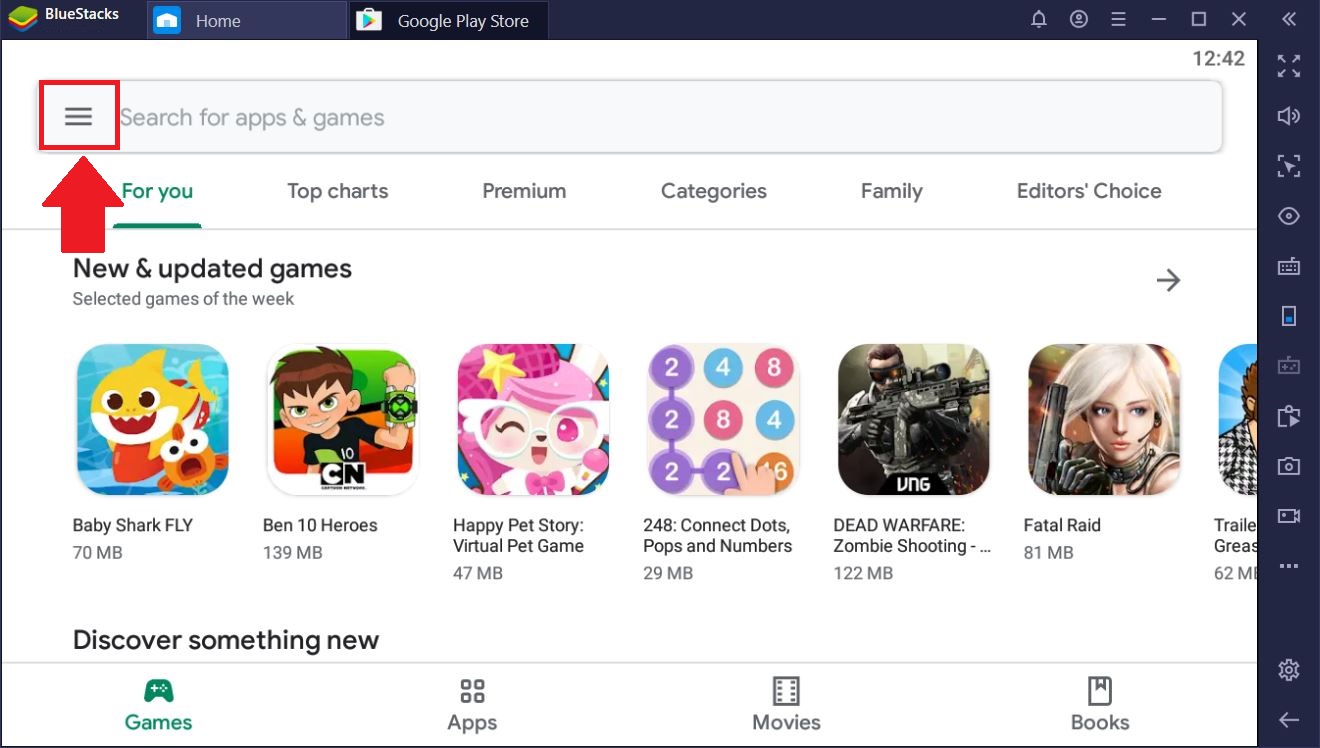This screenshot has height=748, width=1320.
Task: Click the video record icon in sidebar
Action: [x=1289, y=516]
